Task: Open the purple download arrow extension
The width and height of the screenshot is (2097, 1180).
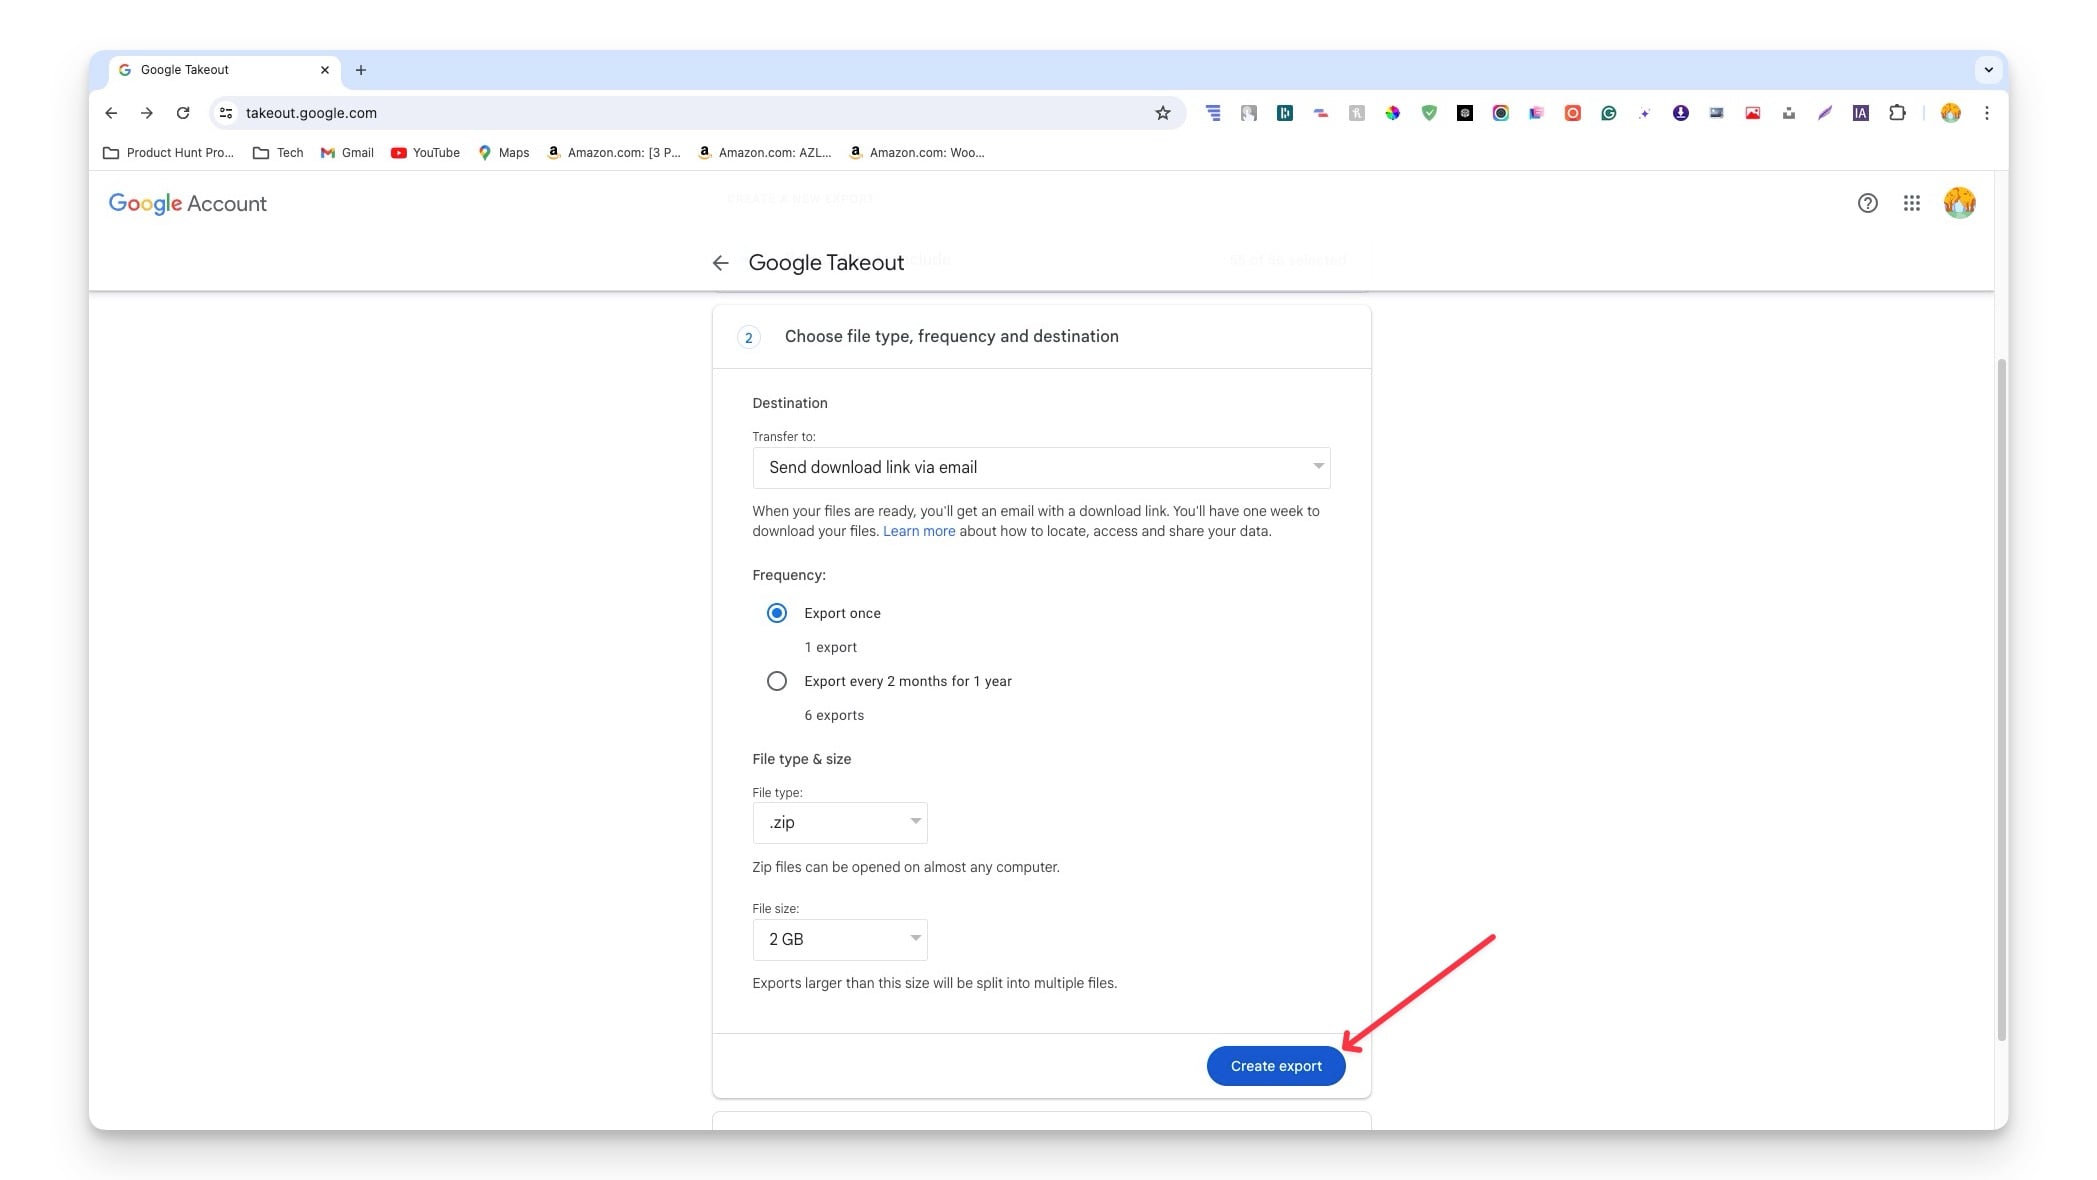Action: point(1681,113)
